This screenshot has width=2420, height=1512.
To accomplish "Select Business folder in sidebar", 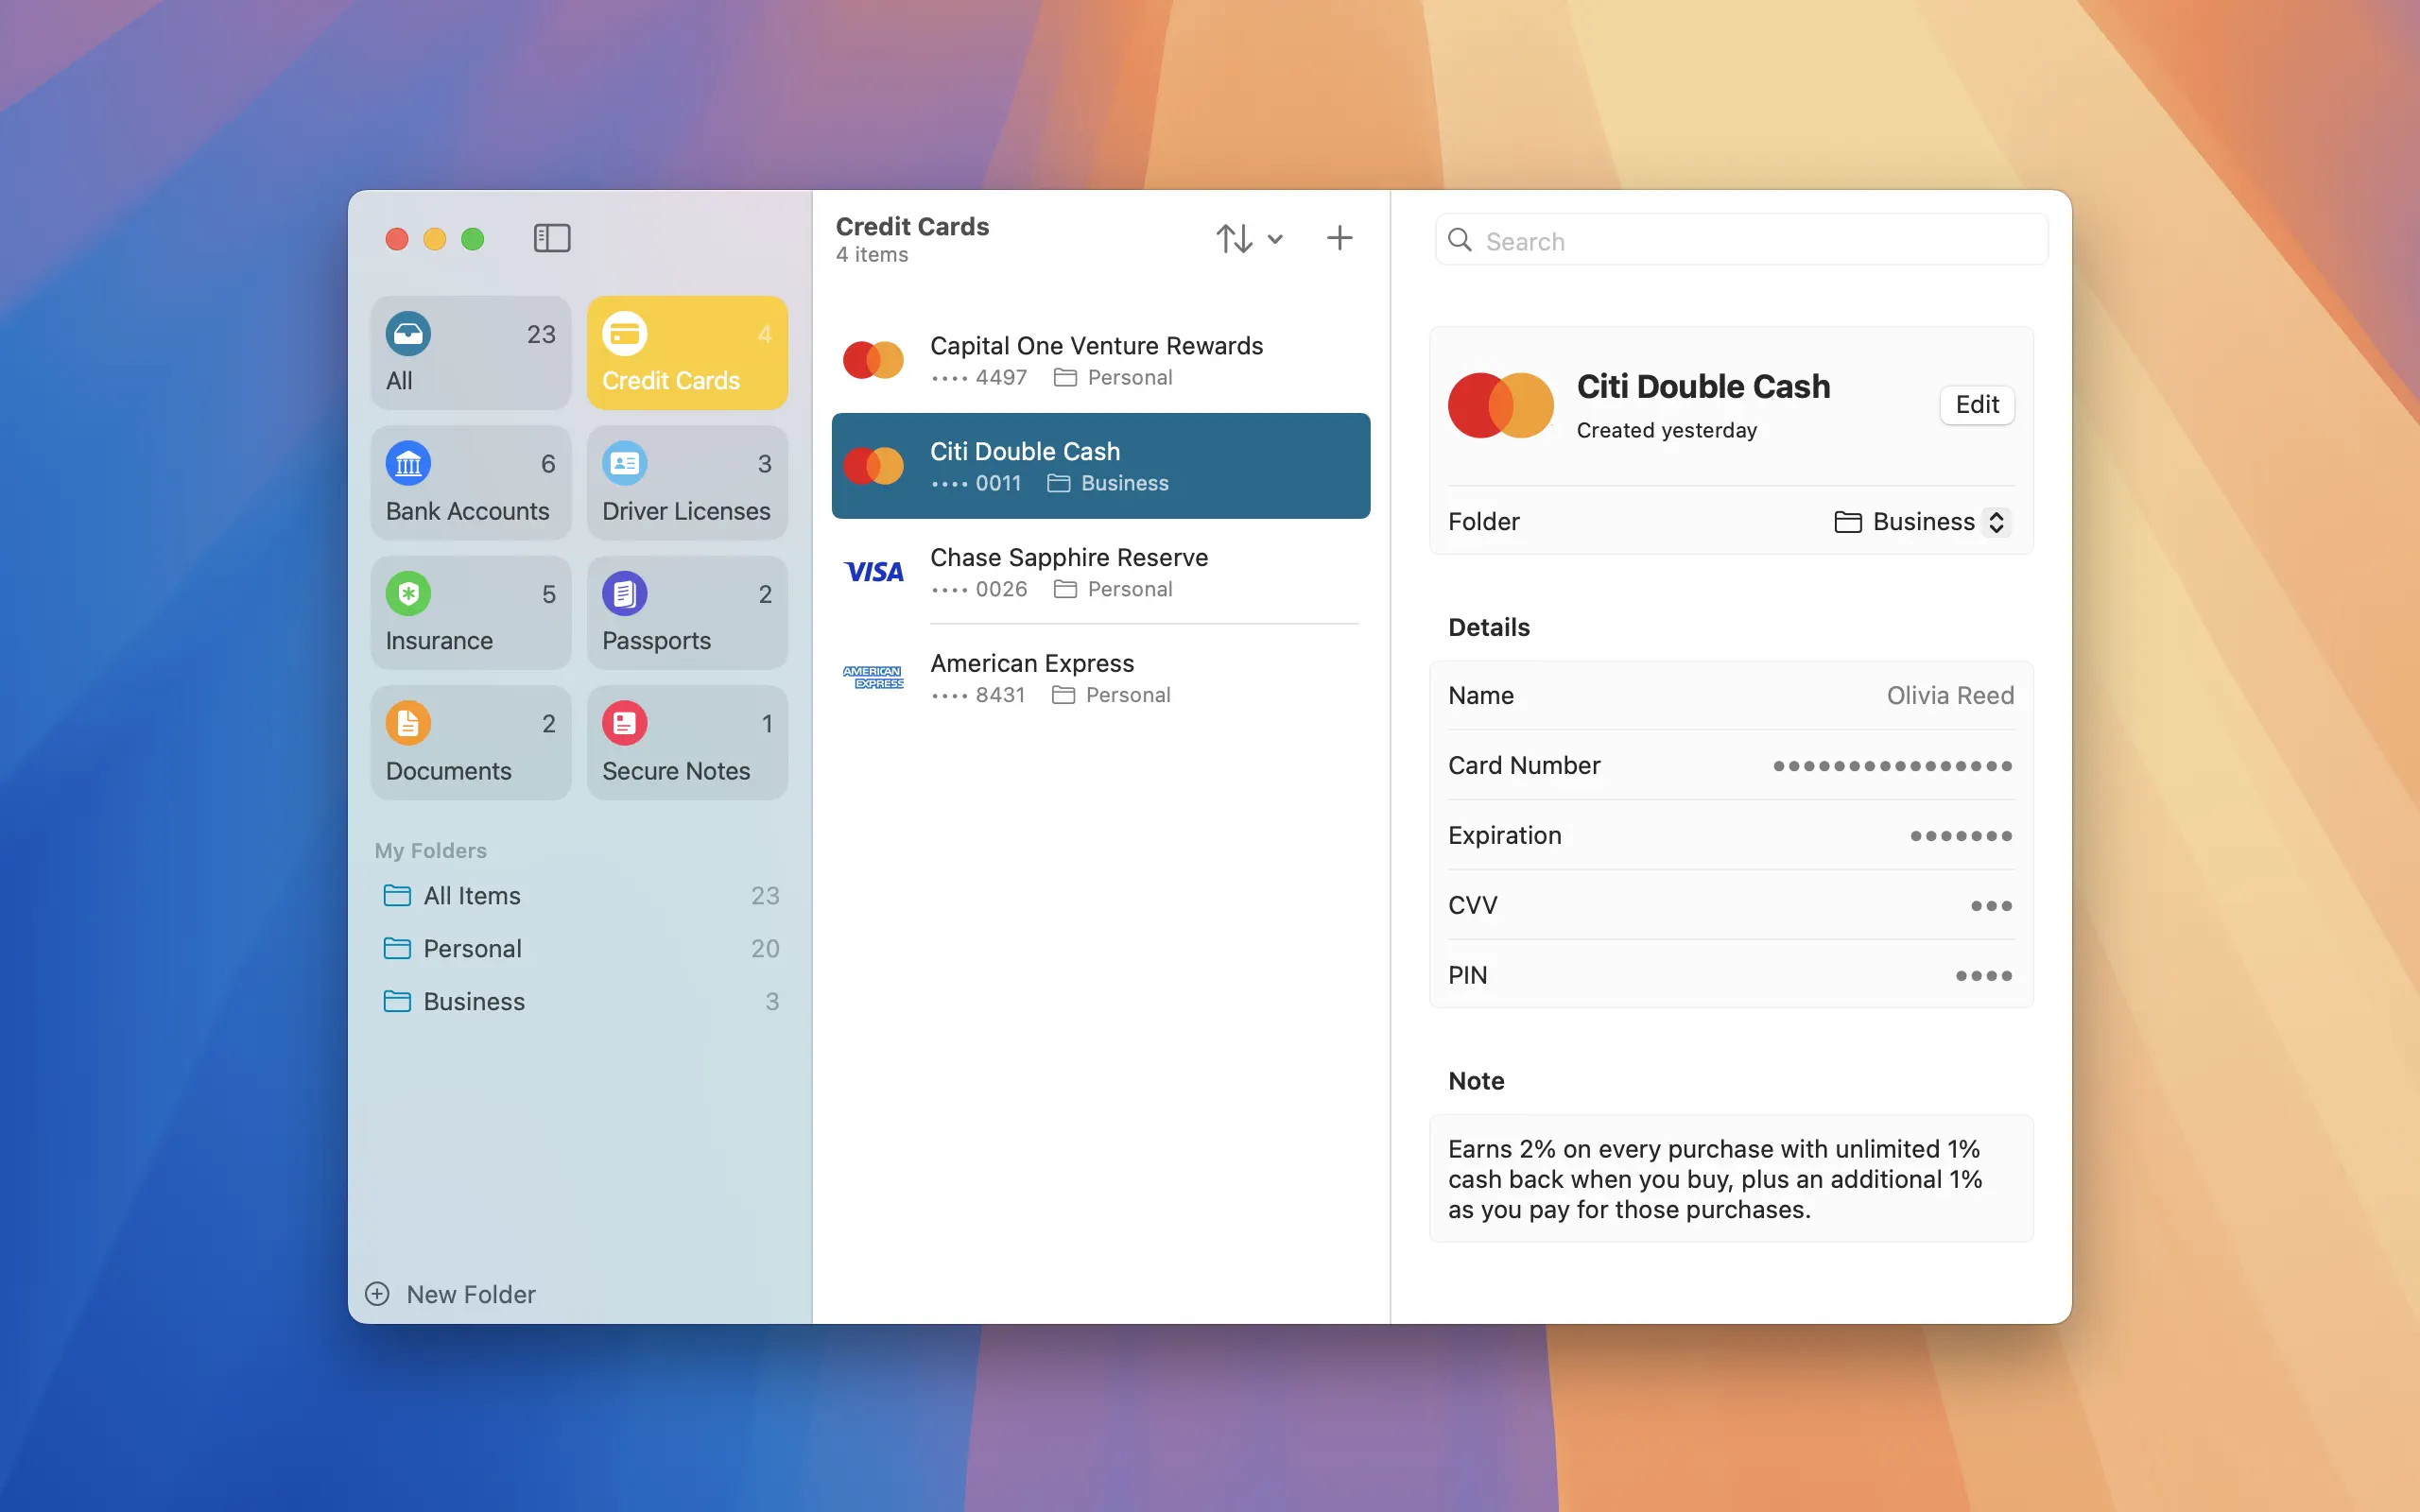I will pyautogui.click(x=474, y=1001).
